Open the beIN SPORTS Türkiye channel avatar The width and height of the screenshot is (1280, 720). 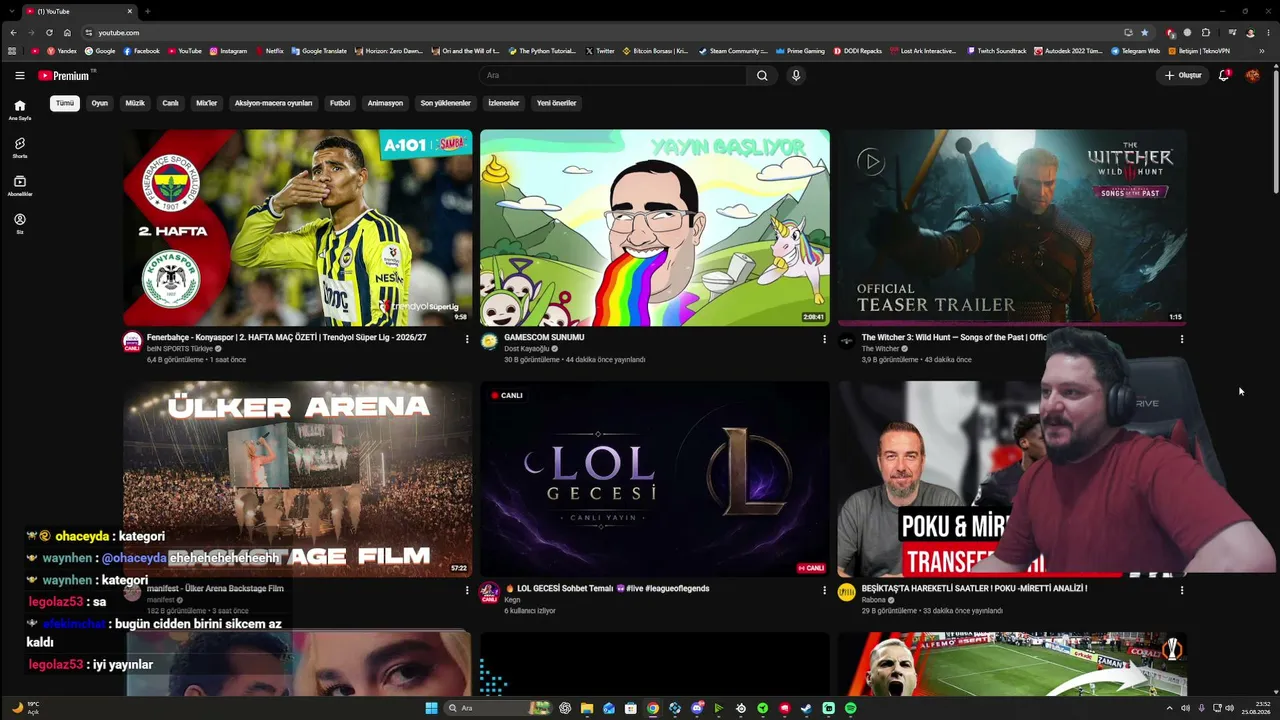(x=132, y=342)
